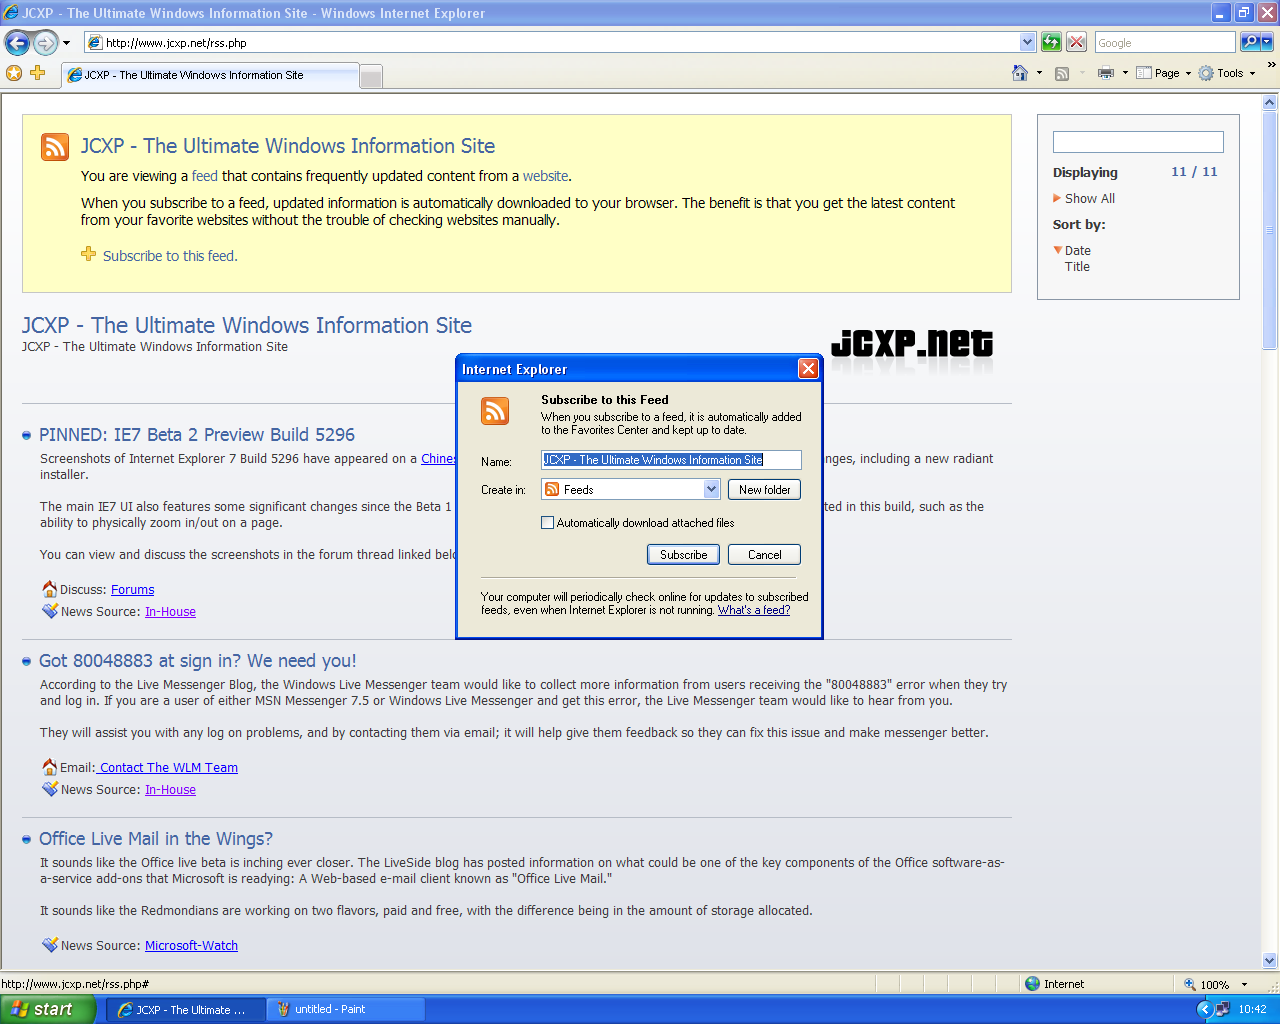This screenshot has height=1024, width=1280.
Task: Open the recent pages dropdown beside Forward
Action: (67, 43)
